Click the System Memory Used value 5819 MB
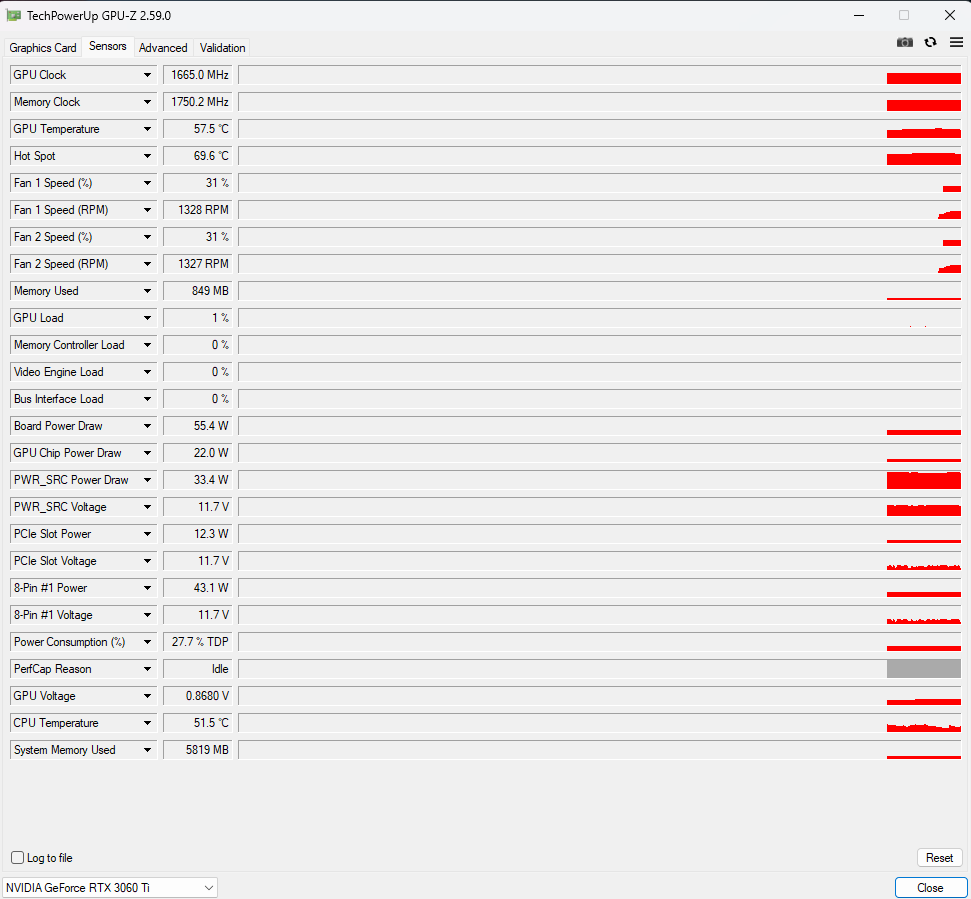 coord(198,750)
